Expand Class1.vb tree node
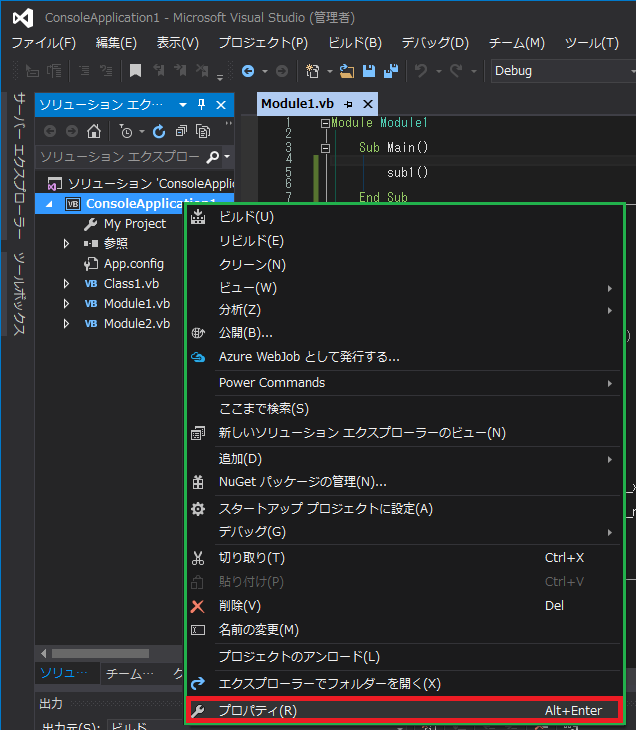The width and height of the screenshot is (636, 730). 67,284
